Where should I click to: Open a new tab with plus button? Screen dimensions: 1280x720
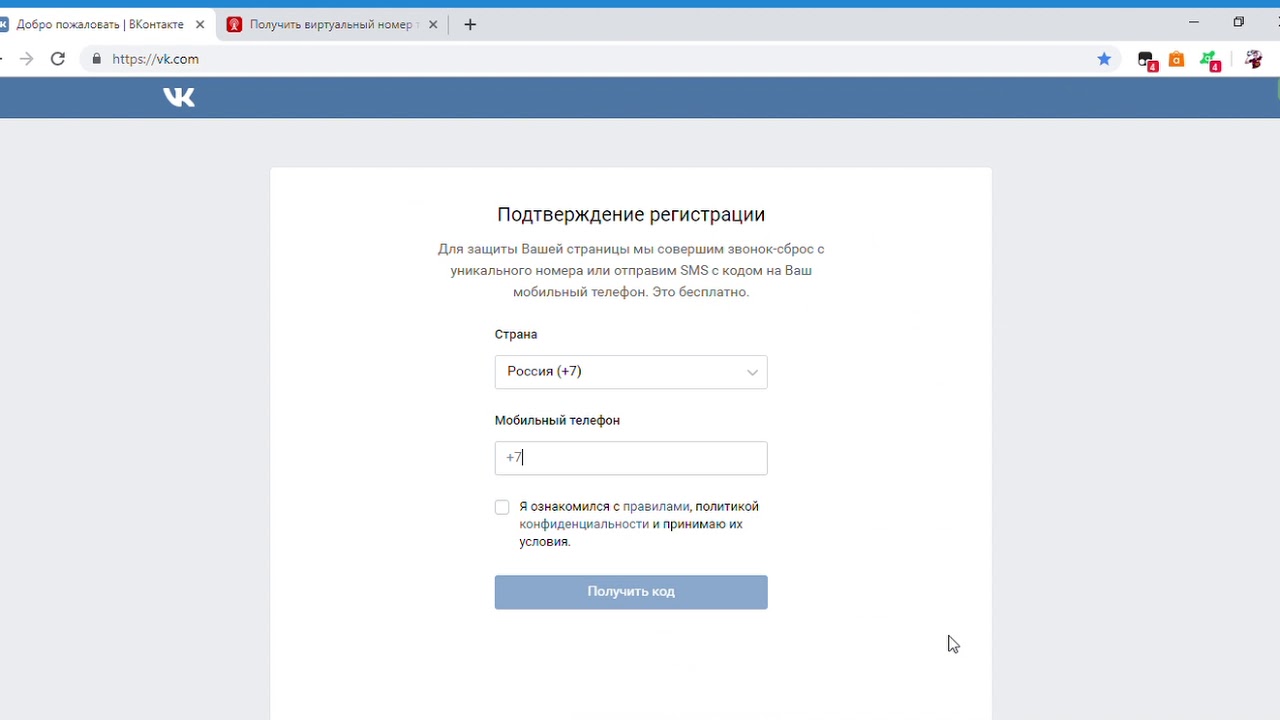click(x=470, y=25)
